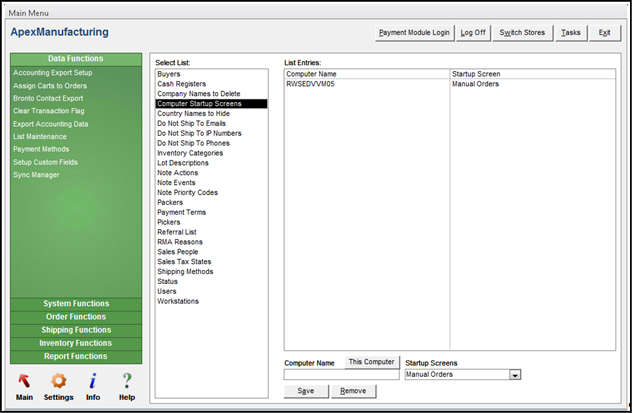
Task: Click the Main arrow icon
Action: [x=24, y=381]
